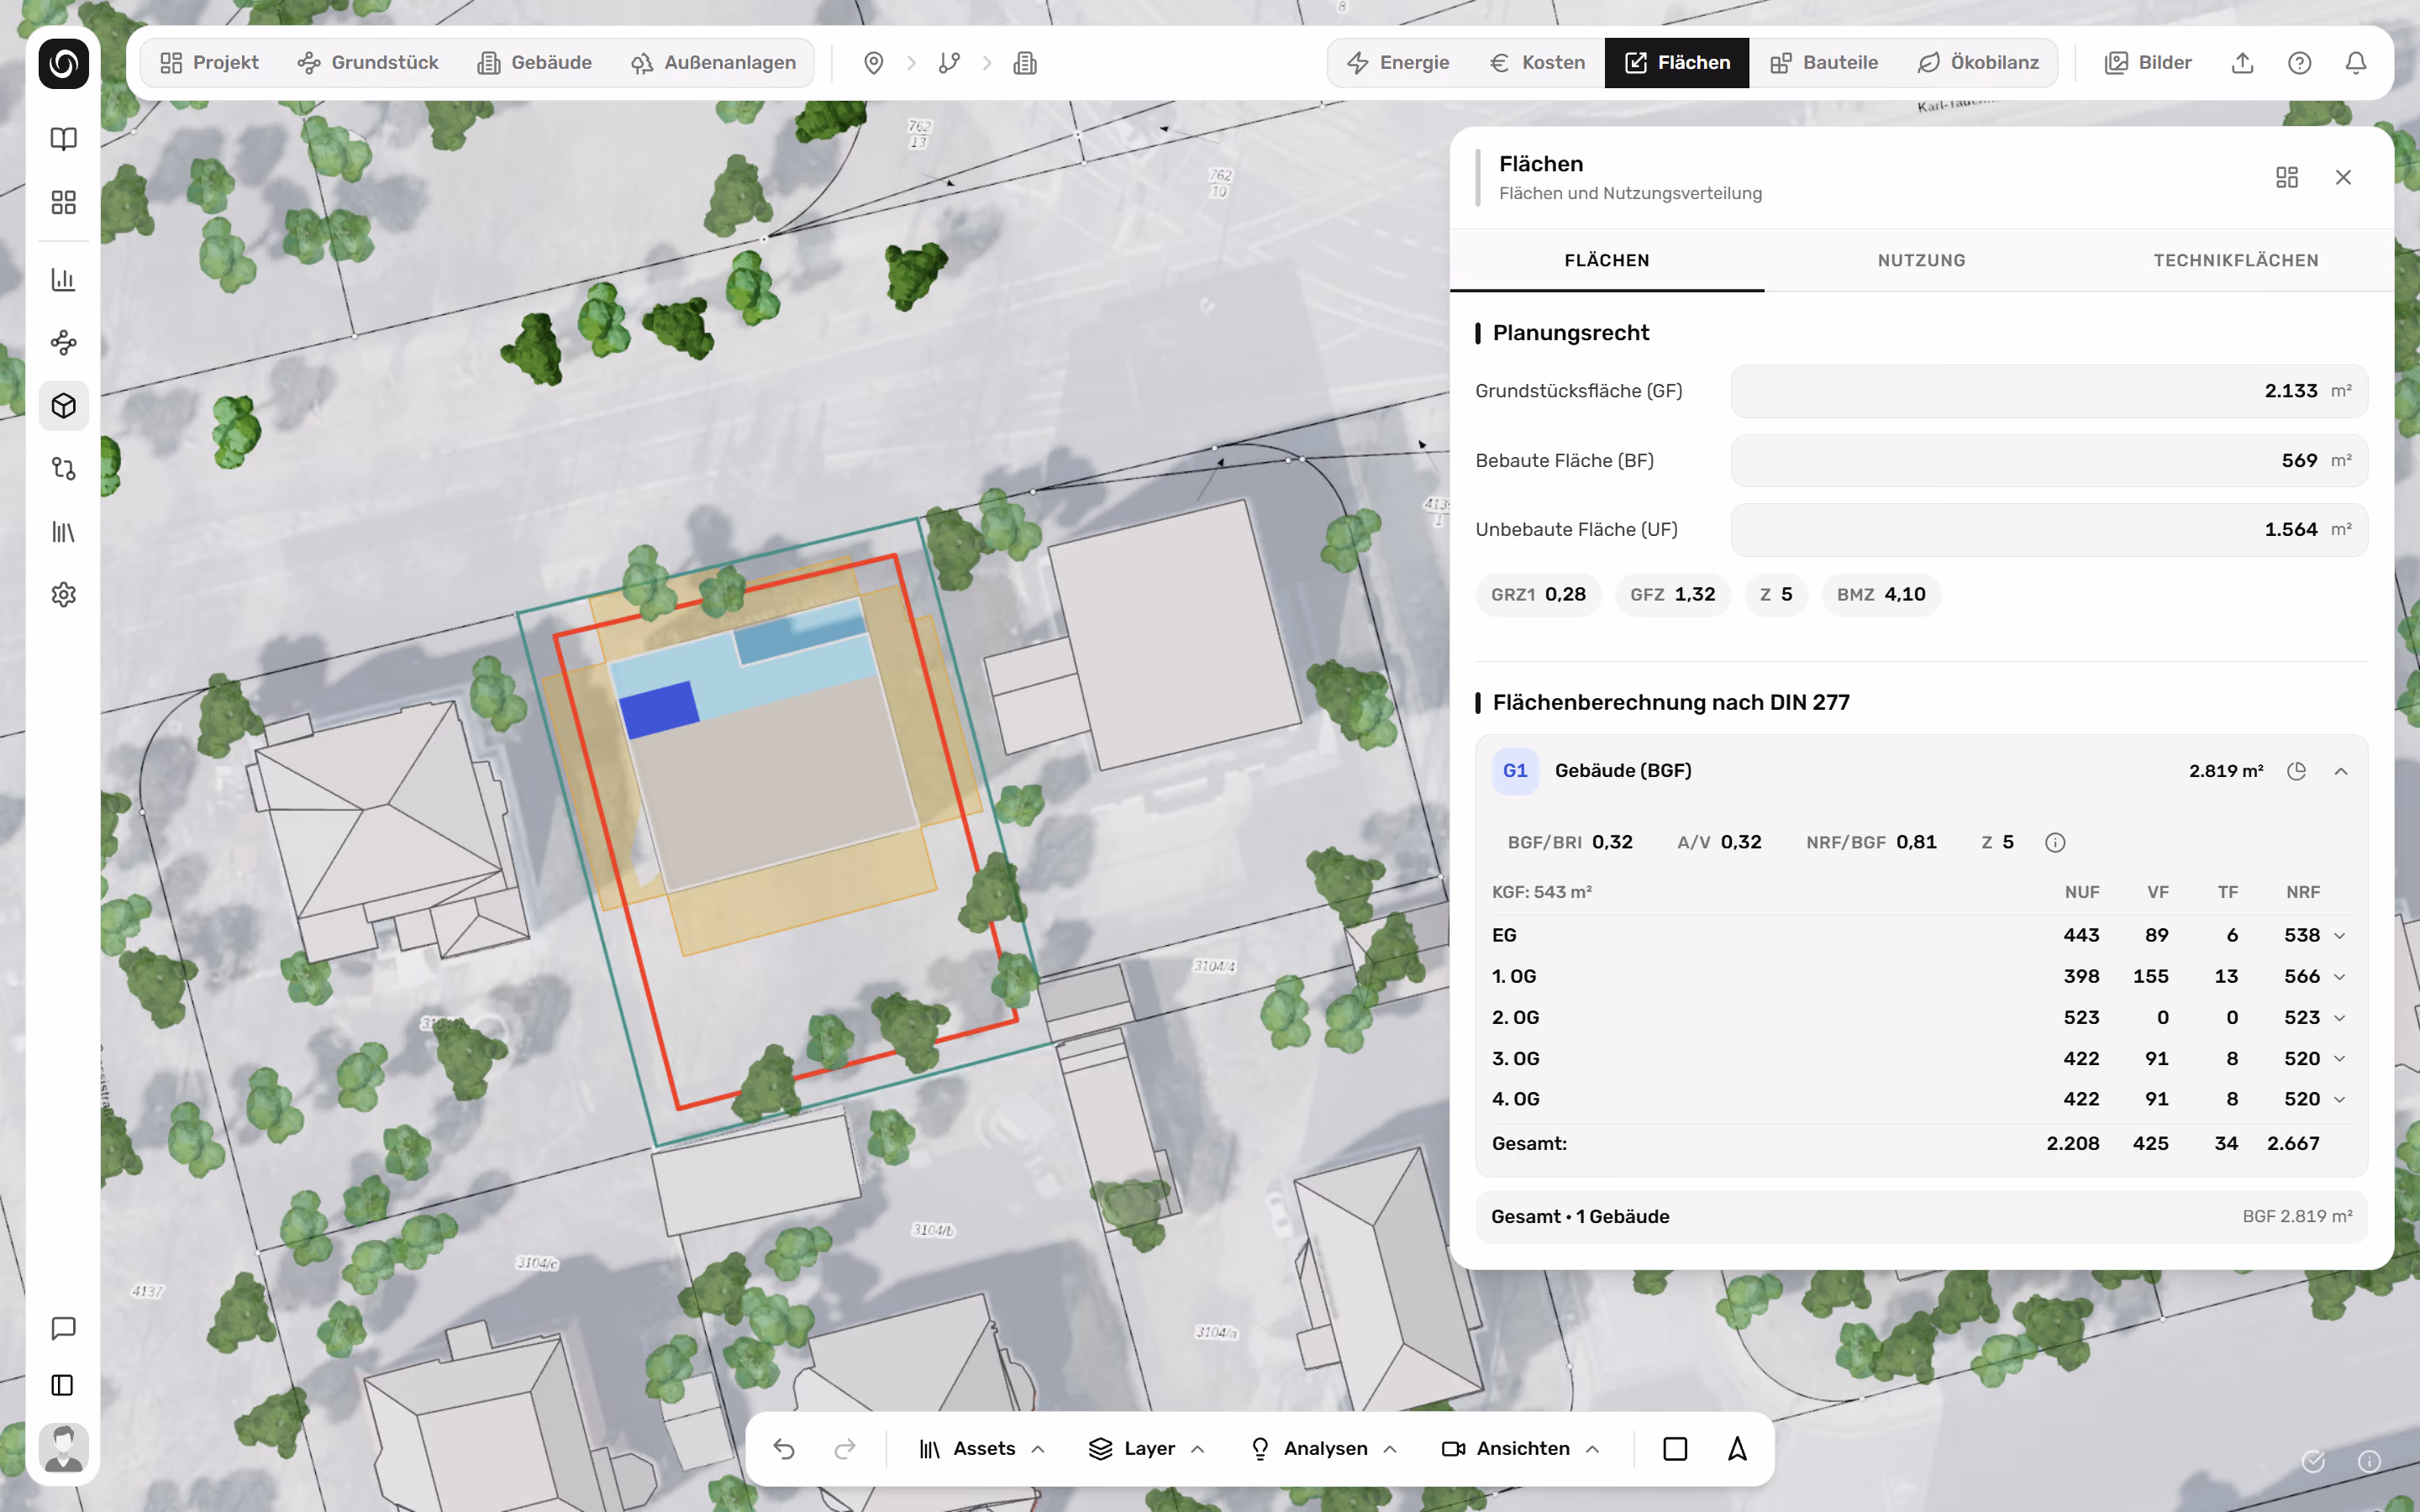This screenshot has height=1512, width=2420.
Task: Click the north arrow compass icon
Action: pos(1737,1449)
